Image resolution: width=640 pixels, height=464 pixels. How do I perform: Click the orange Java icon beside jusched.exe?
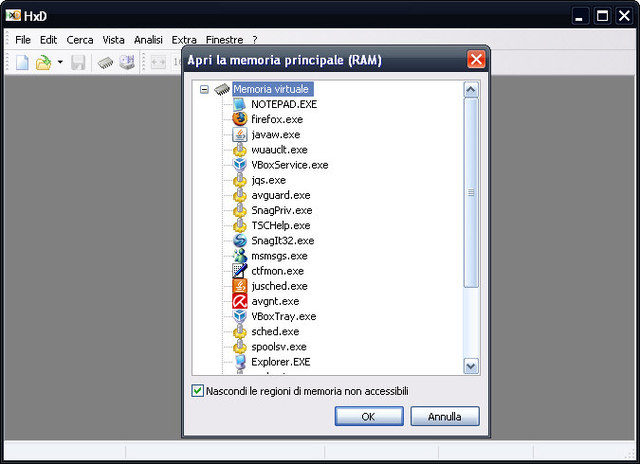pyautogui.click(x=240, y=286)
